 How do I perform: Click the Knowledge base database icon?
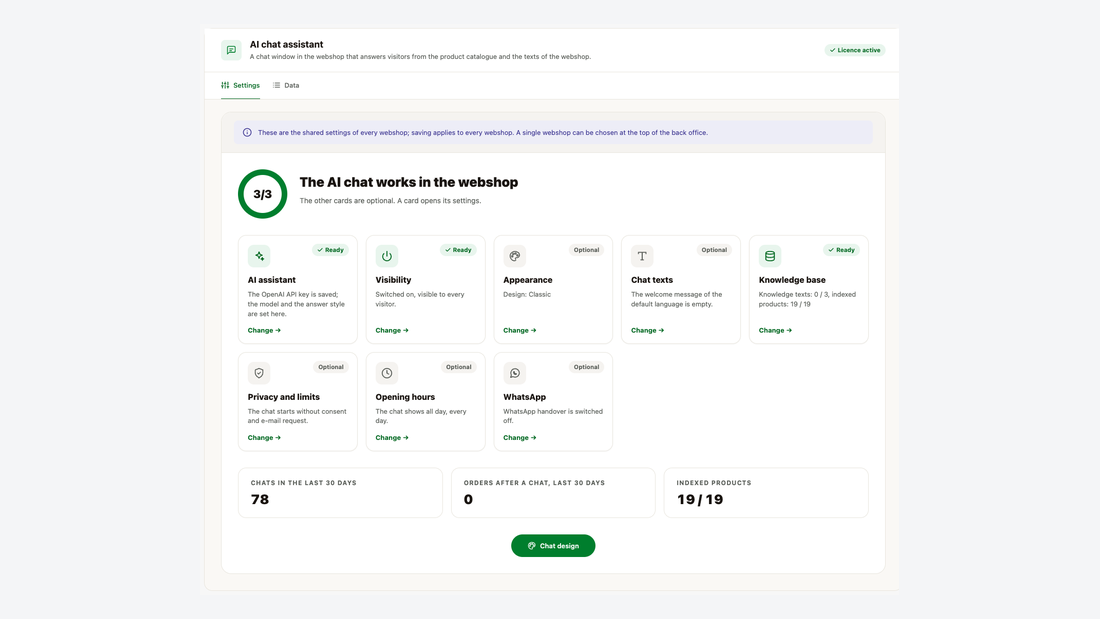[770, 256]
